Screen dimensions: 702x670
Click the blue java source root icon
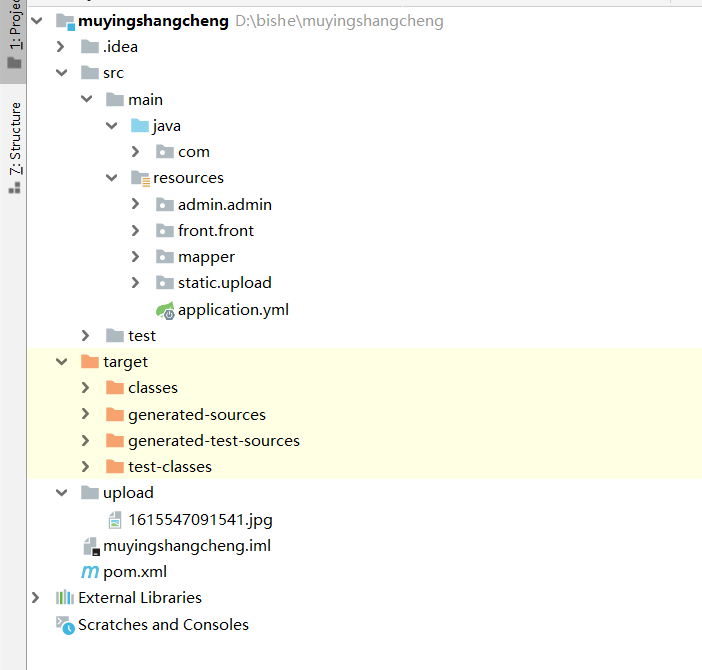click(x=140, y=125)
